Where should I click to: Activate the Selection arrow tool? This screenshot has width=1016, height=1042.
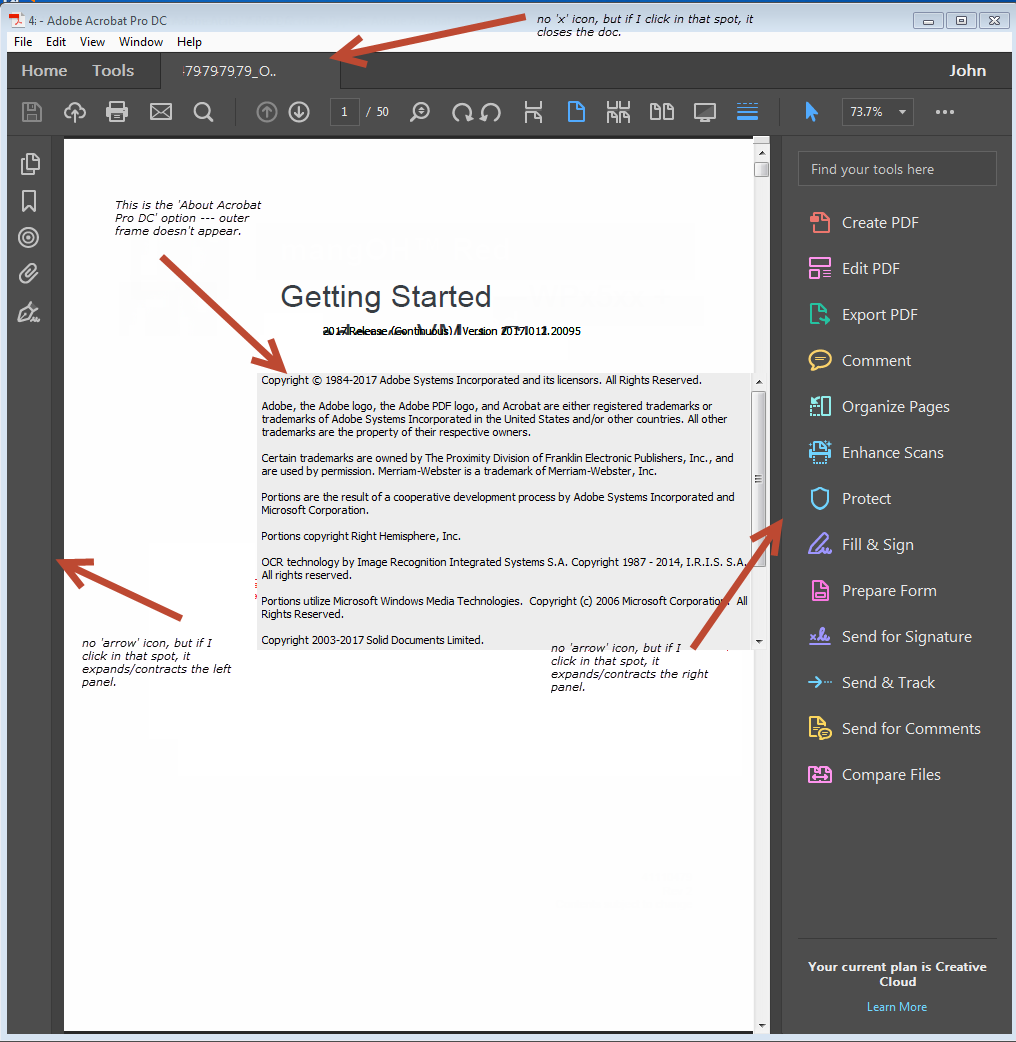[x=811, y=112]
